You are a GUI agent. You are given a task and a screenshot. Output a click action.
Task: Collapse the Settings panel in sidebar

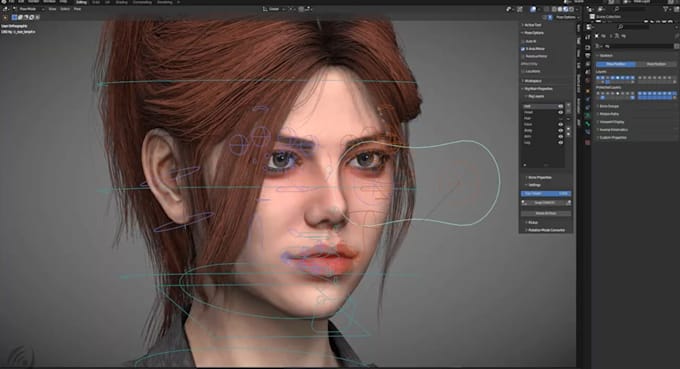pyautogui.click(x=533, y=185)
